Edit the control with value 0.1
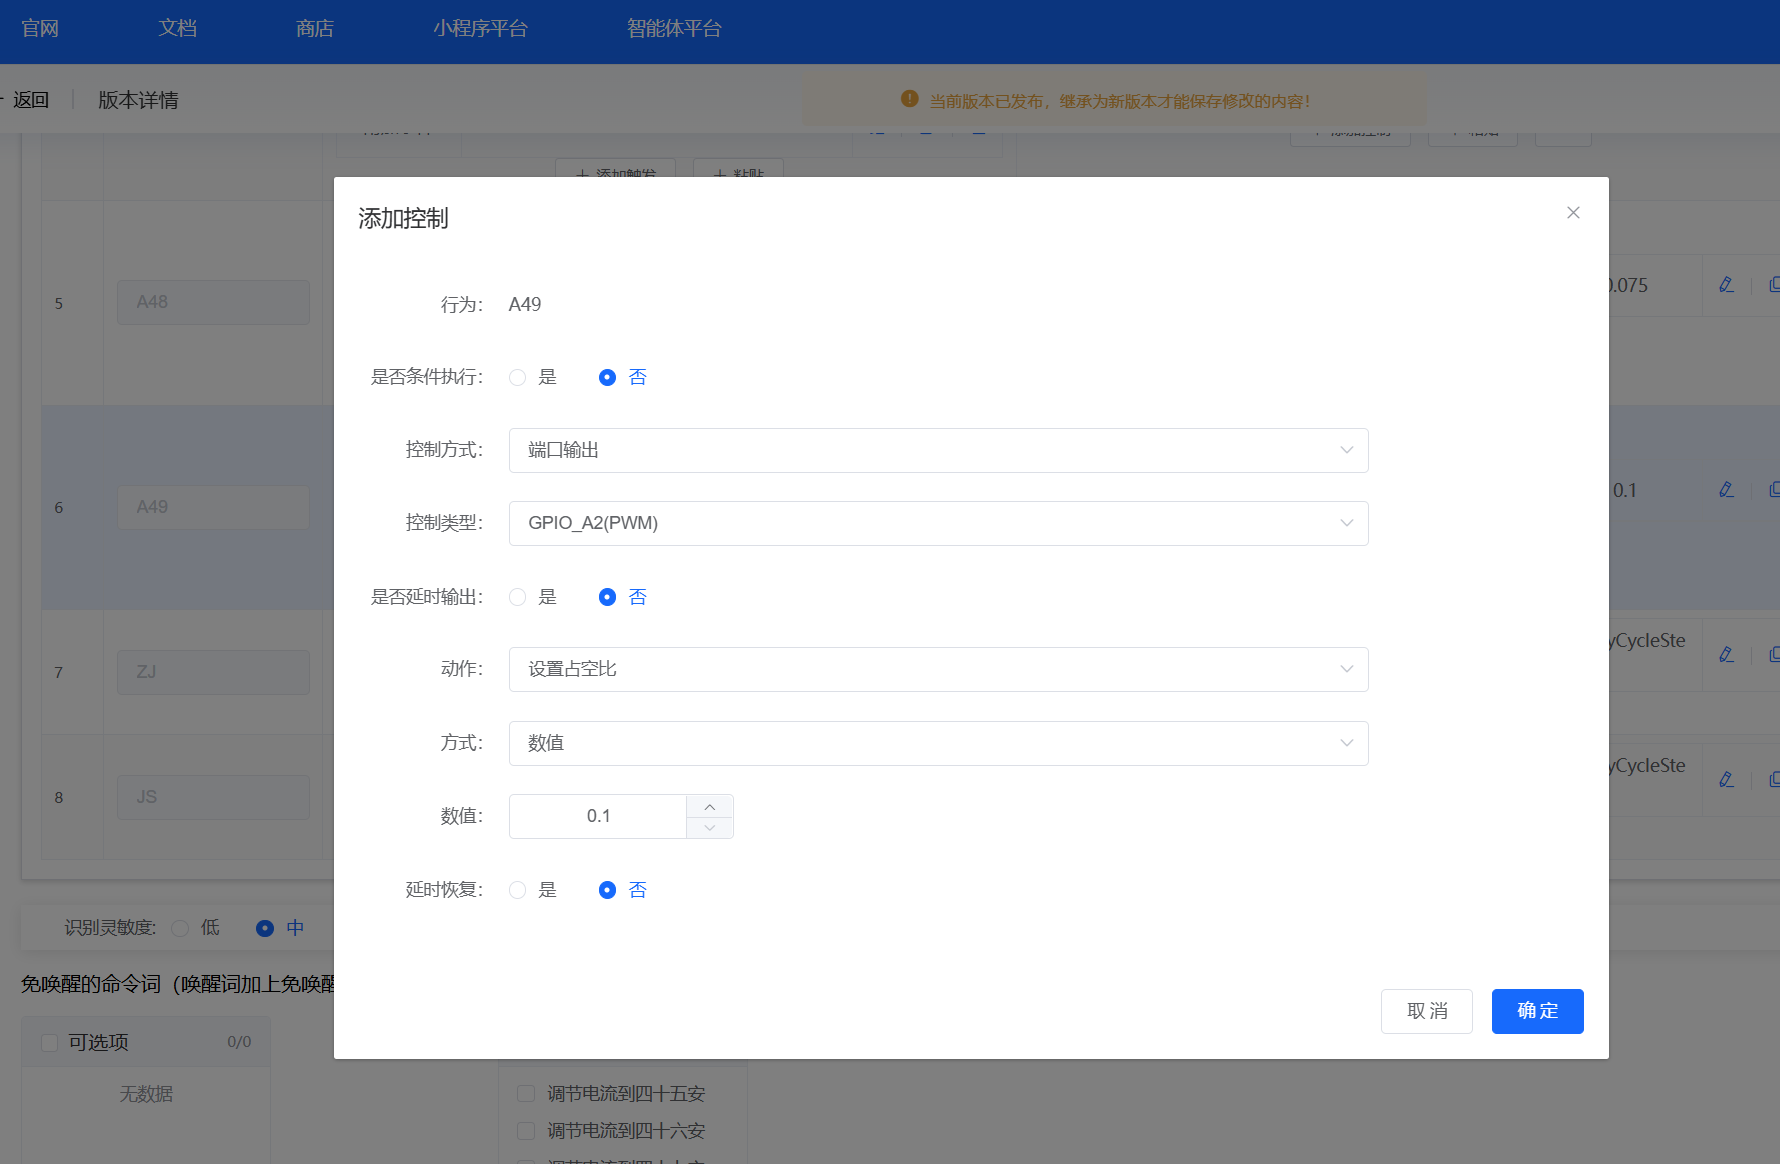Screen dimensions: 1780x1164 [1726, 490]
